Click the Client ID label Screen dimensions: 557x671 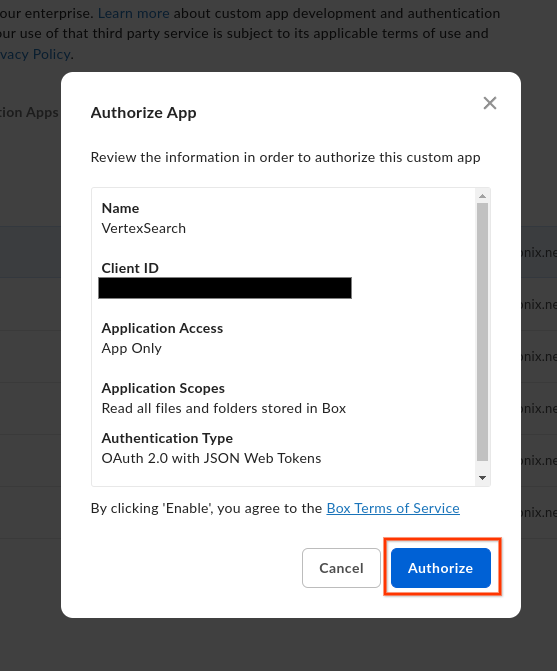pos(130,268)
